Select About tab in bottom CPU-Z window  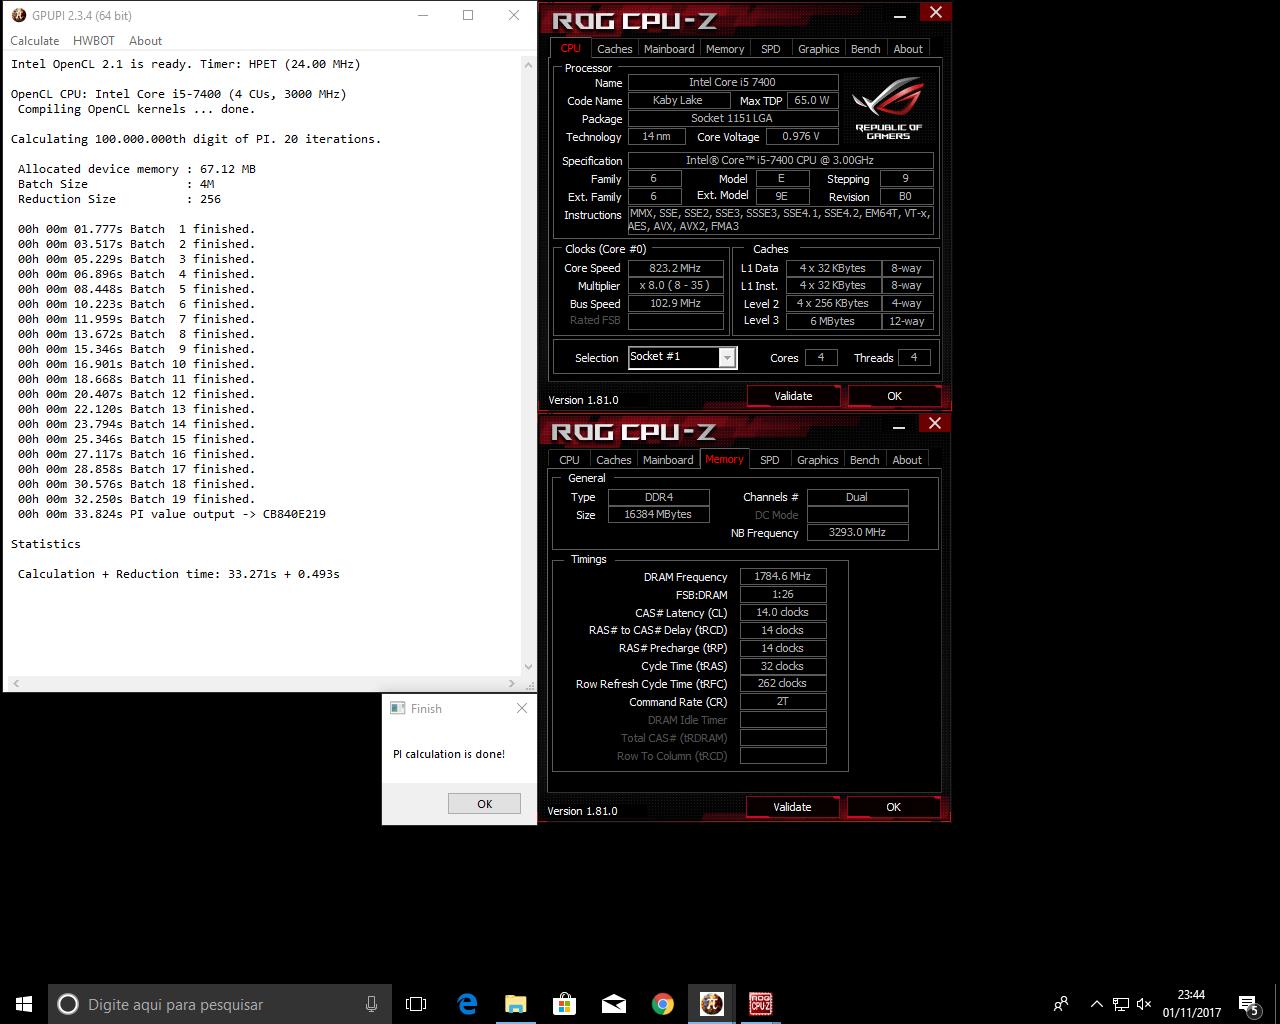(907, 460)
